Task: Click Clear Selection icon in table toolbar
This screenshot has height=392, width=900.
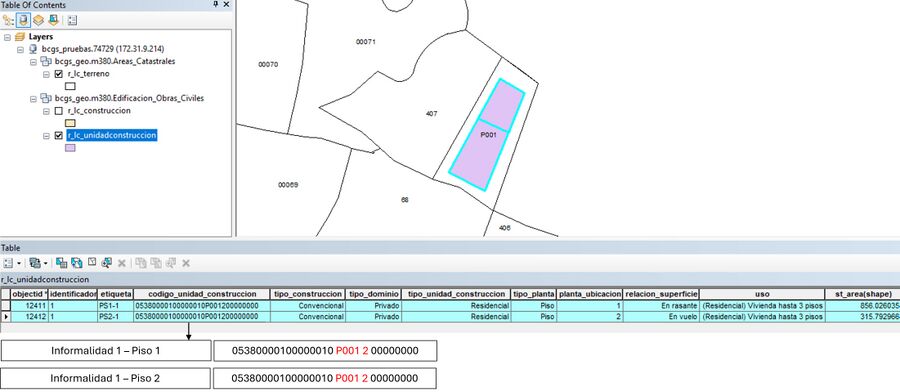Action: tap(92, 263)
